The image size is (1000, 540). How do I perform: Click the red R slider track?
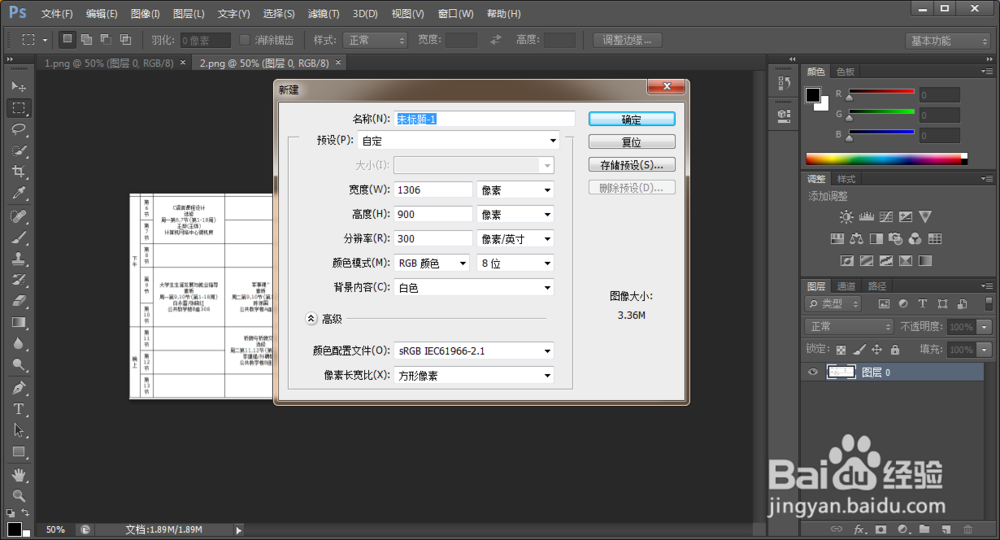881,92
